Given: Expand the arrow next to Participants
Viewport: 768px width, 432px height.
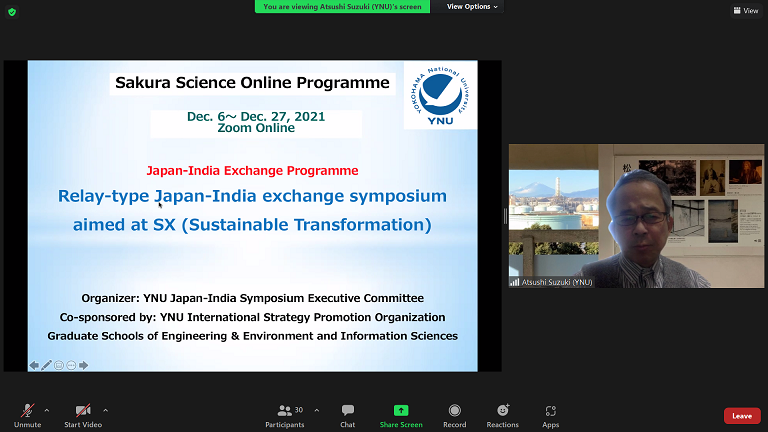Looking at the screenshot, I should [x=317, y=410].
